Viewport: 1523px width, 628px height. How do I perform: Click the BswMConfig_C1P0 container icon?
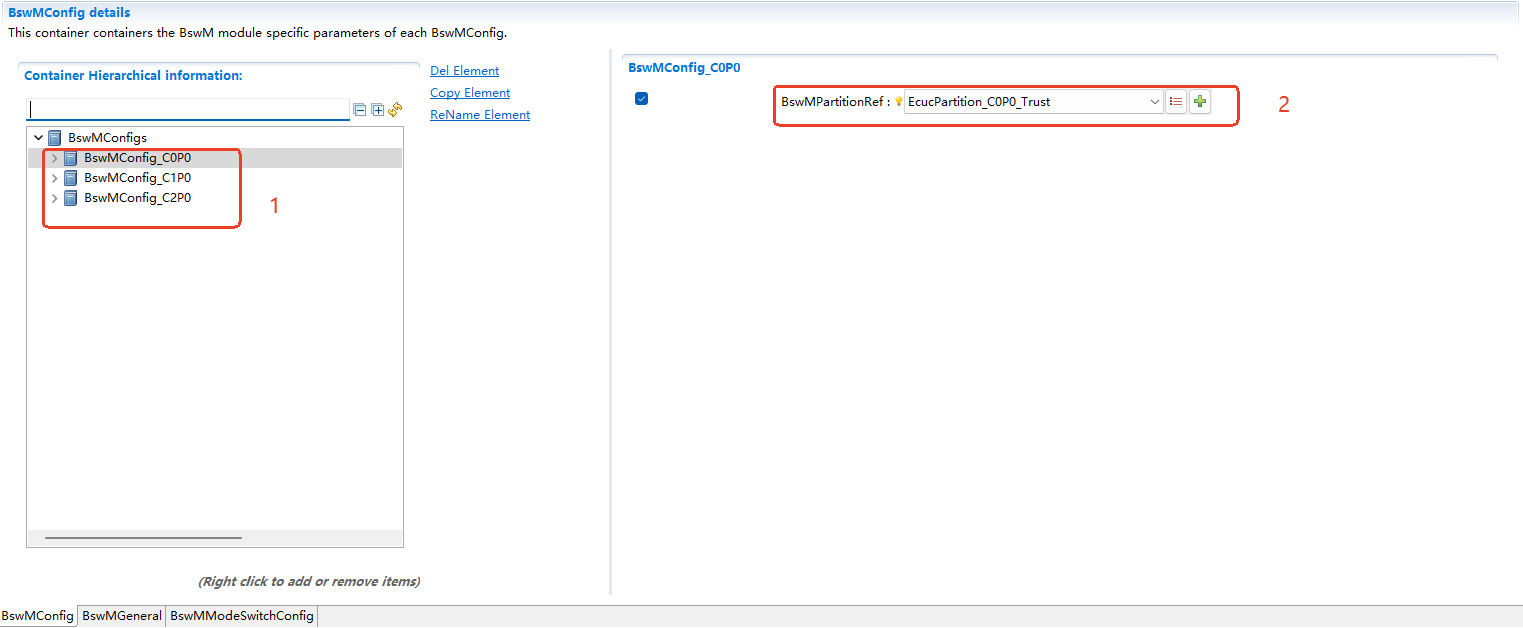pyautogui.click(x=70, y=177)
